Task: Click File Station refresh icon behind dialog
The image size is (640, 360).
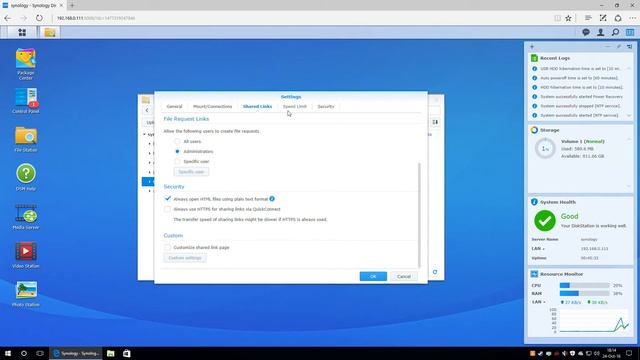Action: [435, 272]
